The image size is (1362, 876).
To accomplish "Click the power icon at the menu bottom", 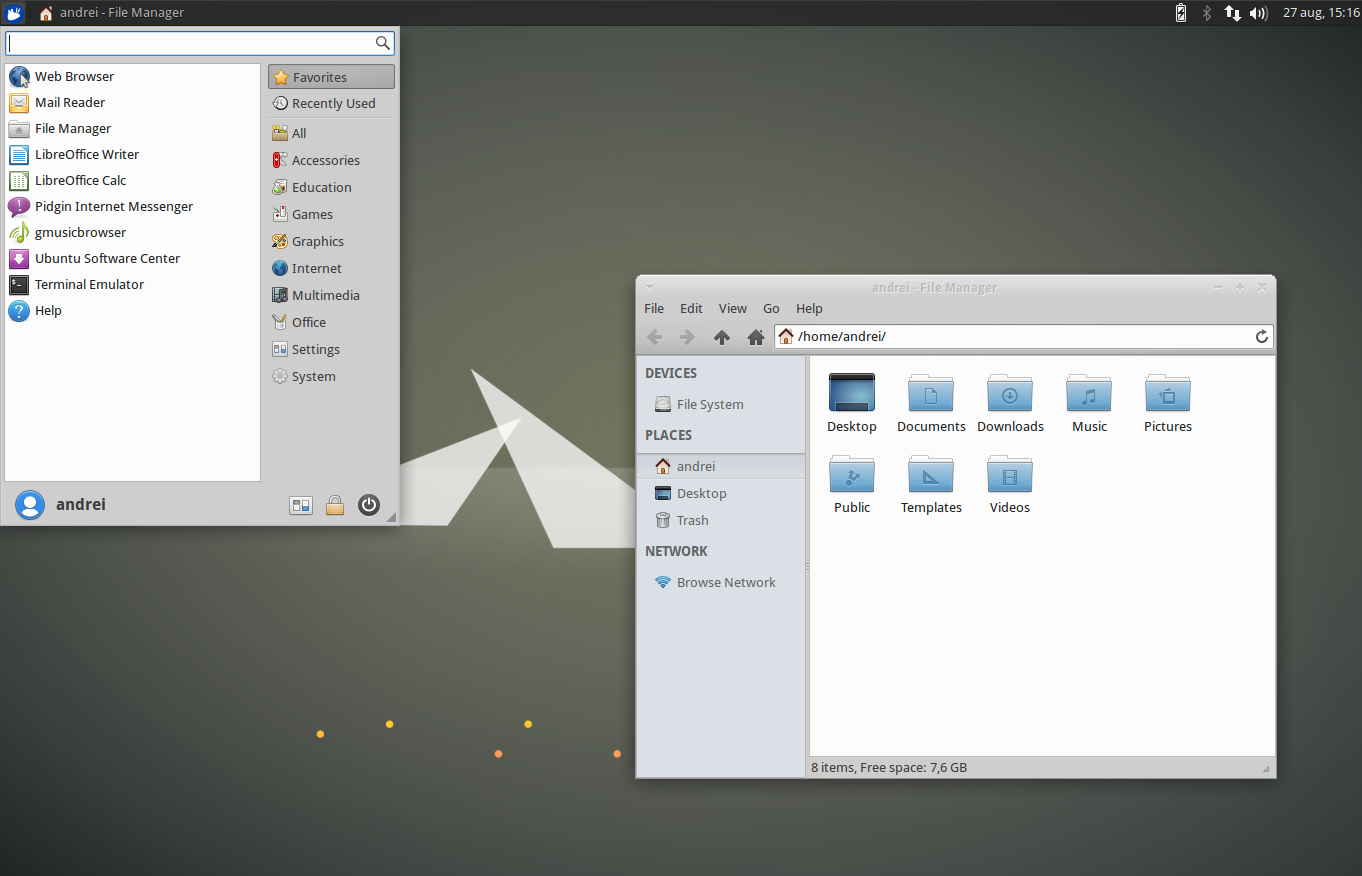I will click(x=369, y=504).
